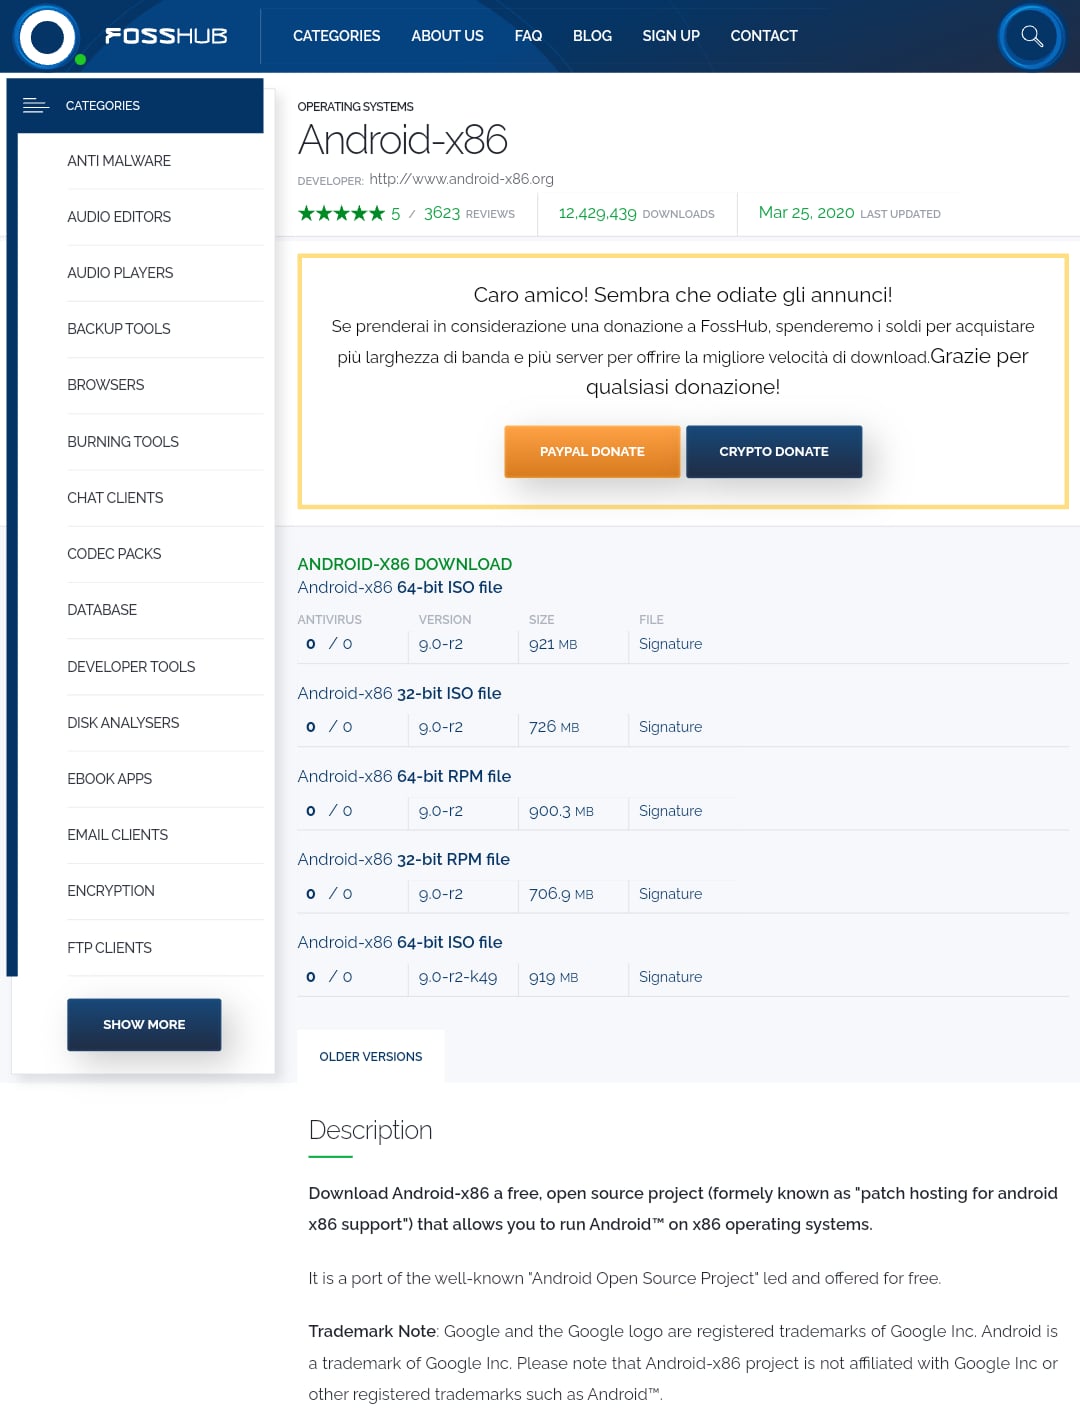Download Android-x86 64-bit ISO k49 version
The image size is (1080, 1410).
(x=400, y=942)
